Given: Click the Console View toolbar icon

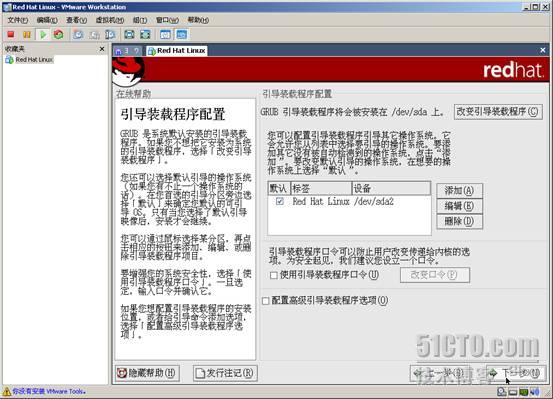Looking at the screenshot, I should point(182,34).
